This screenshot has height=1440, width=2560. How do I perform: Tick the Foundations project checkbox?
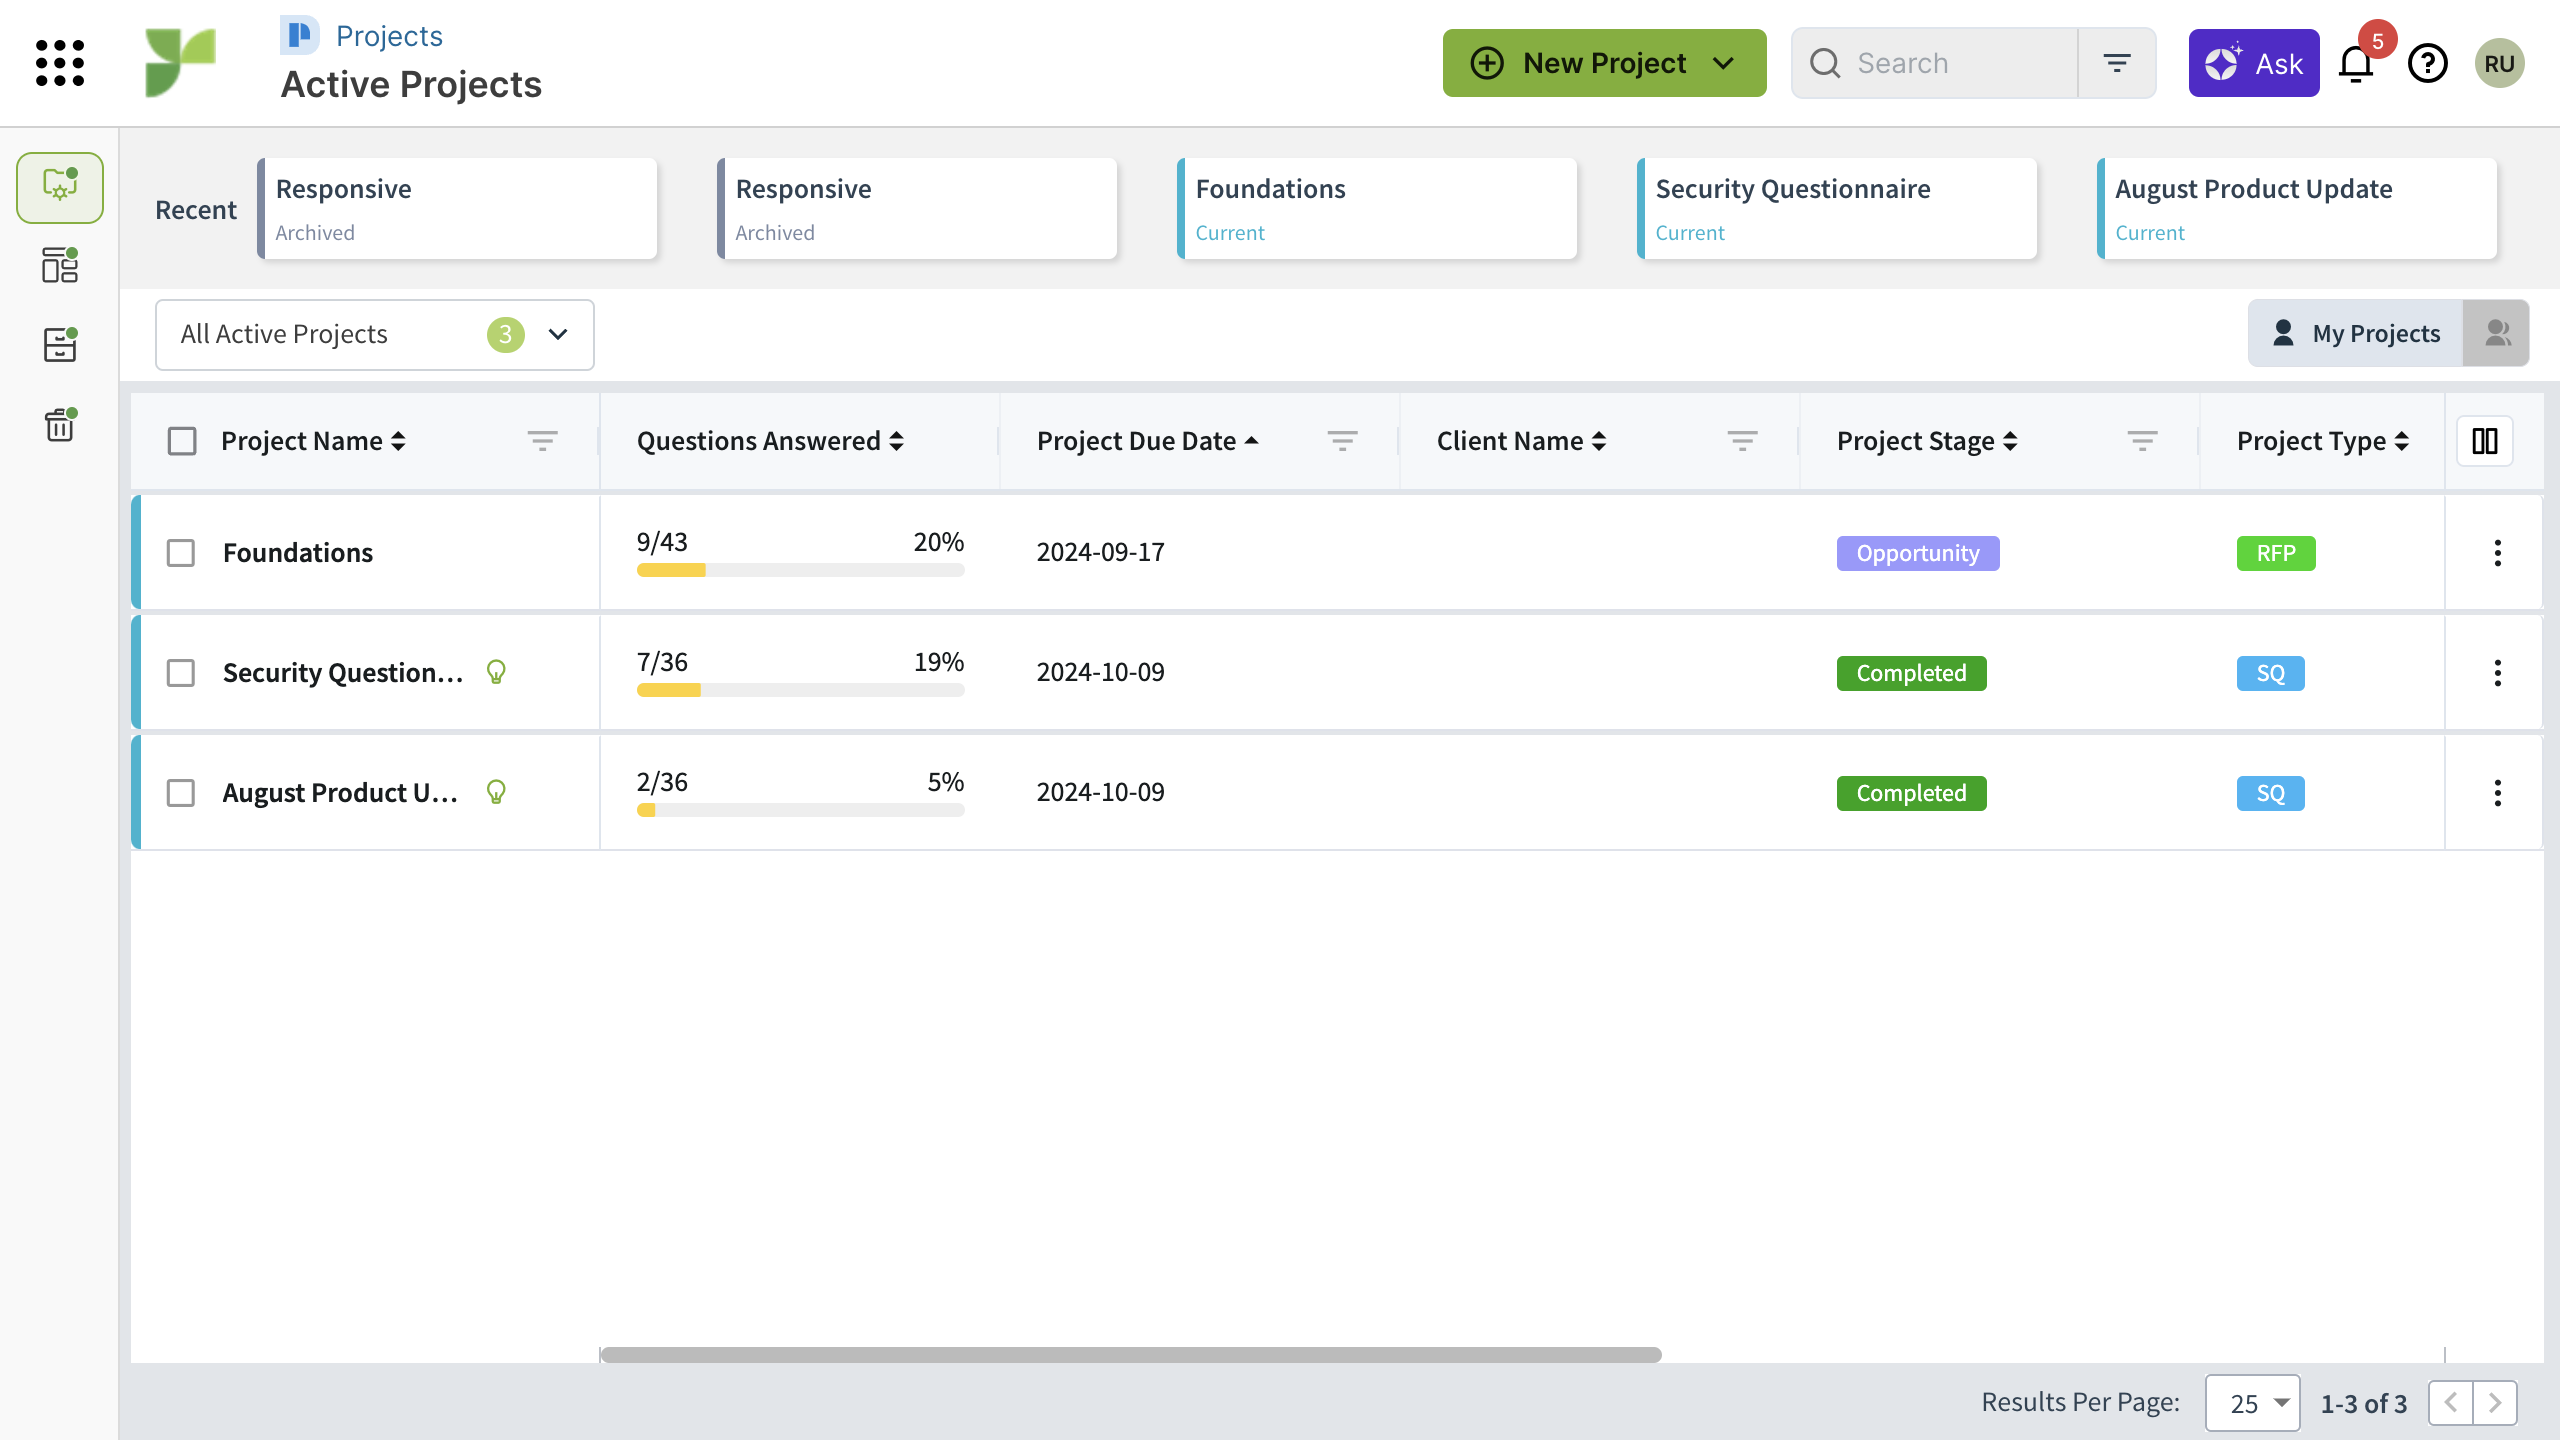tap(181, 553)
